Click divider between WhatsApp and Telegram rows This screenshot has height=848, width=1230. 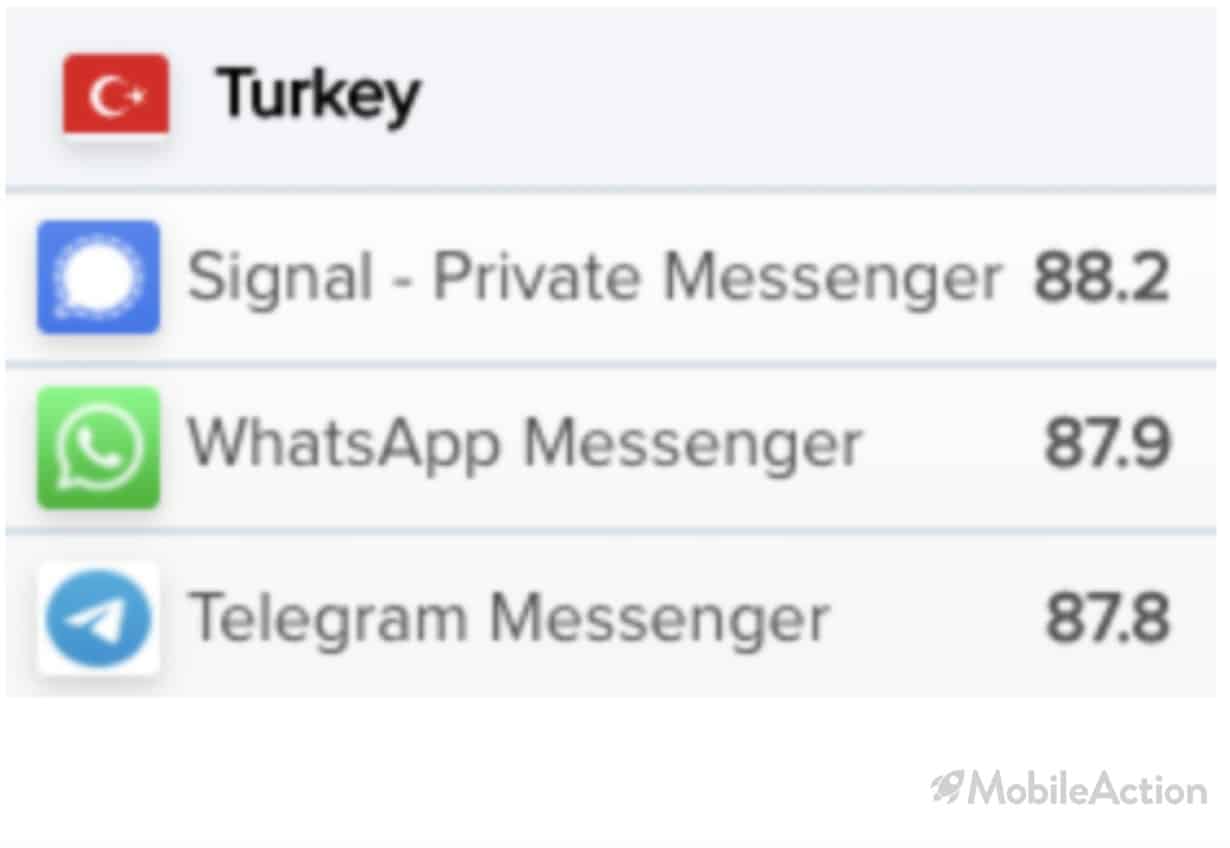coord(610,533)
